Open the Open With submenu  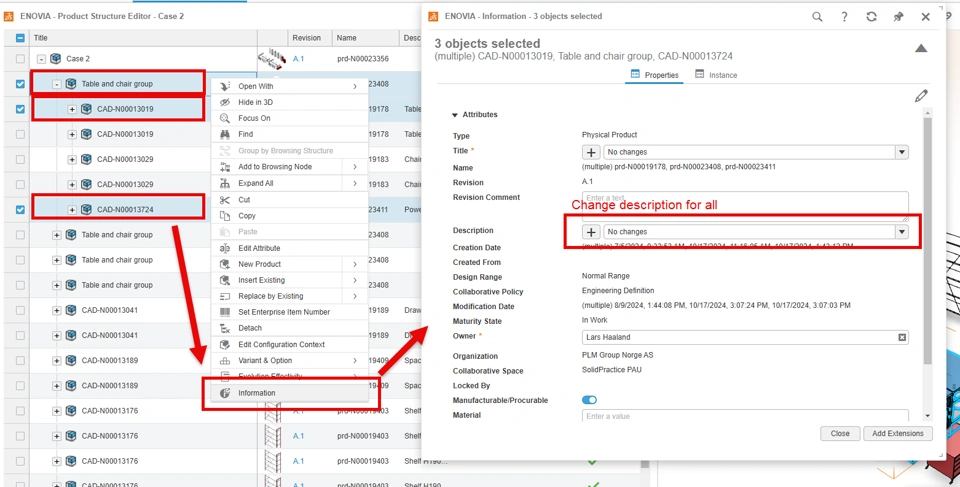coord(290,86)
